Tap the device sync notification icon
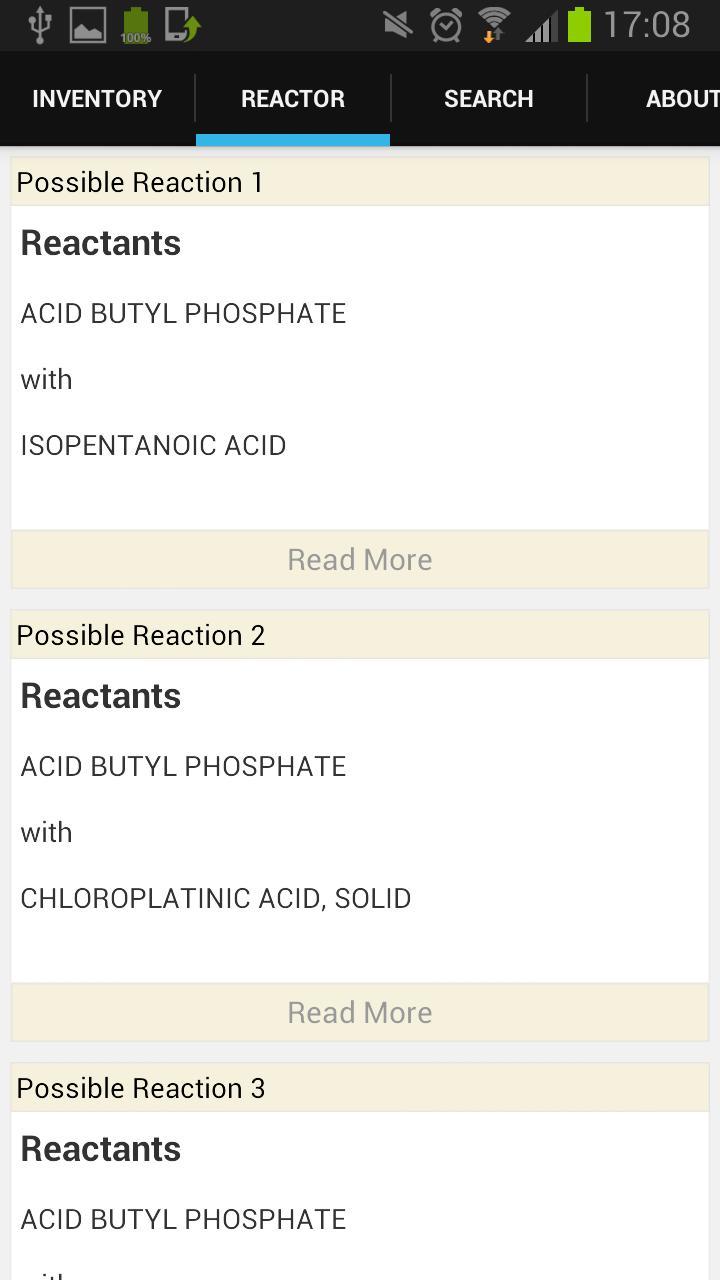 click(x=182, y=25)
